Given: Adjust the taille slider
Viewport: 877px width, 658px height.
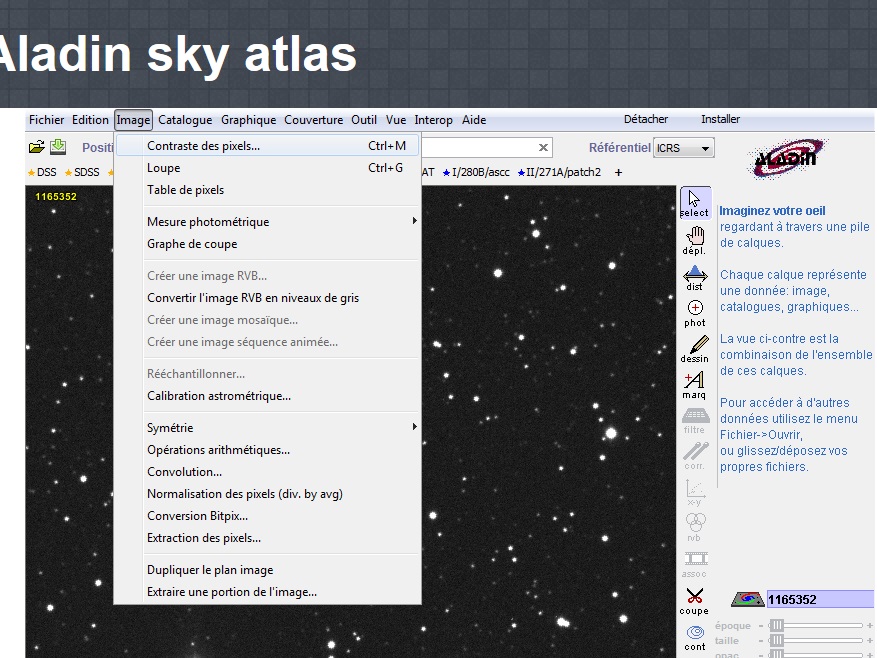Looking at the screenshot, I should pos(814,640).
